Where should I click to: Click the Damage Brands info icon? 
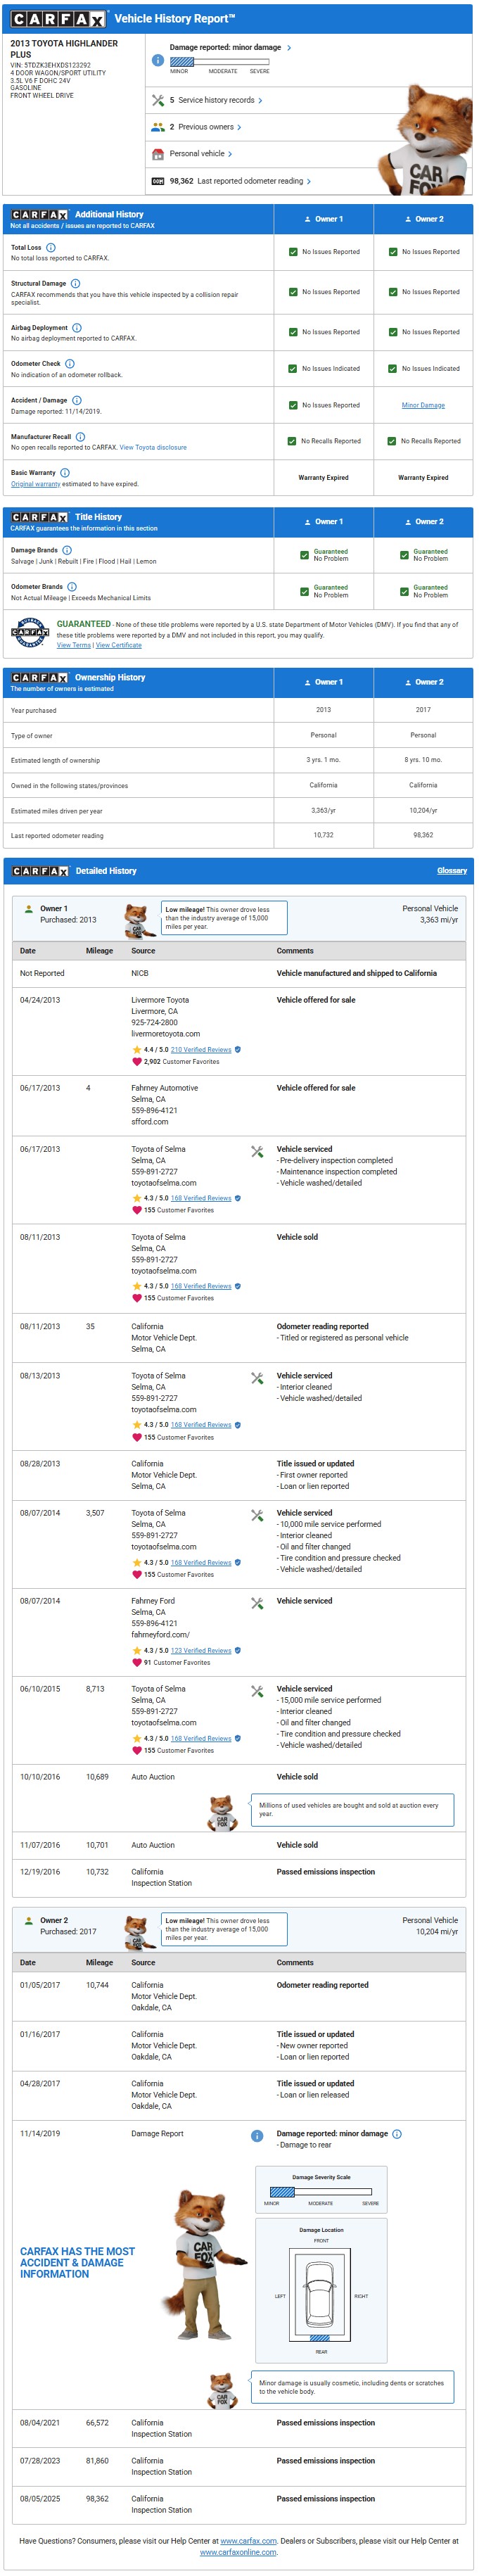pos(67,550)
